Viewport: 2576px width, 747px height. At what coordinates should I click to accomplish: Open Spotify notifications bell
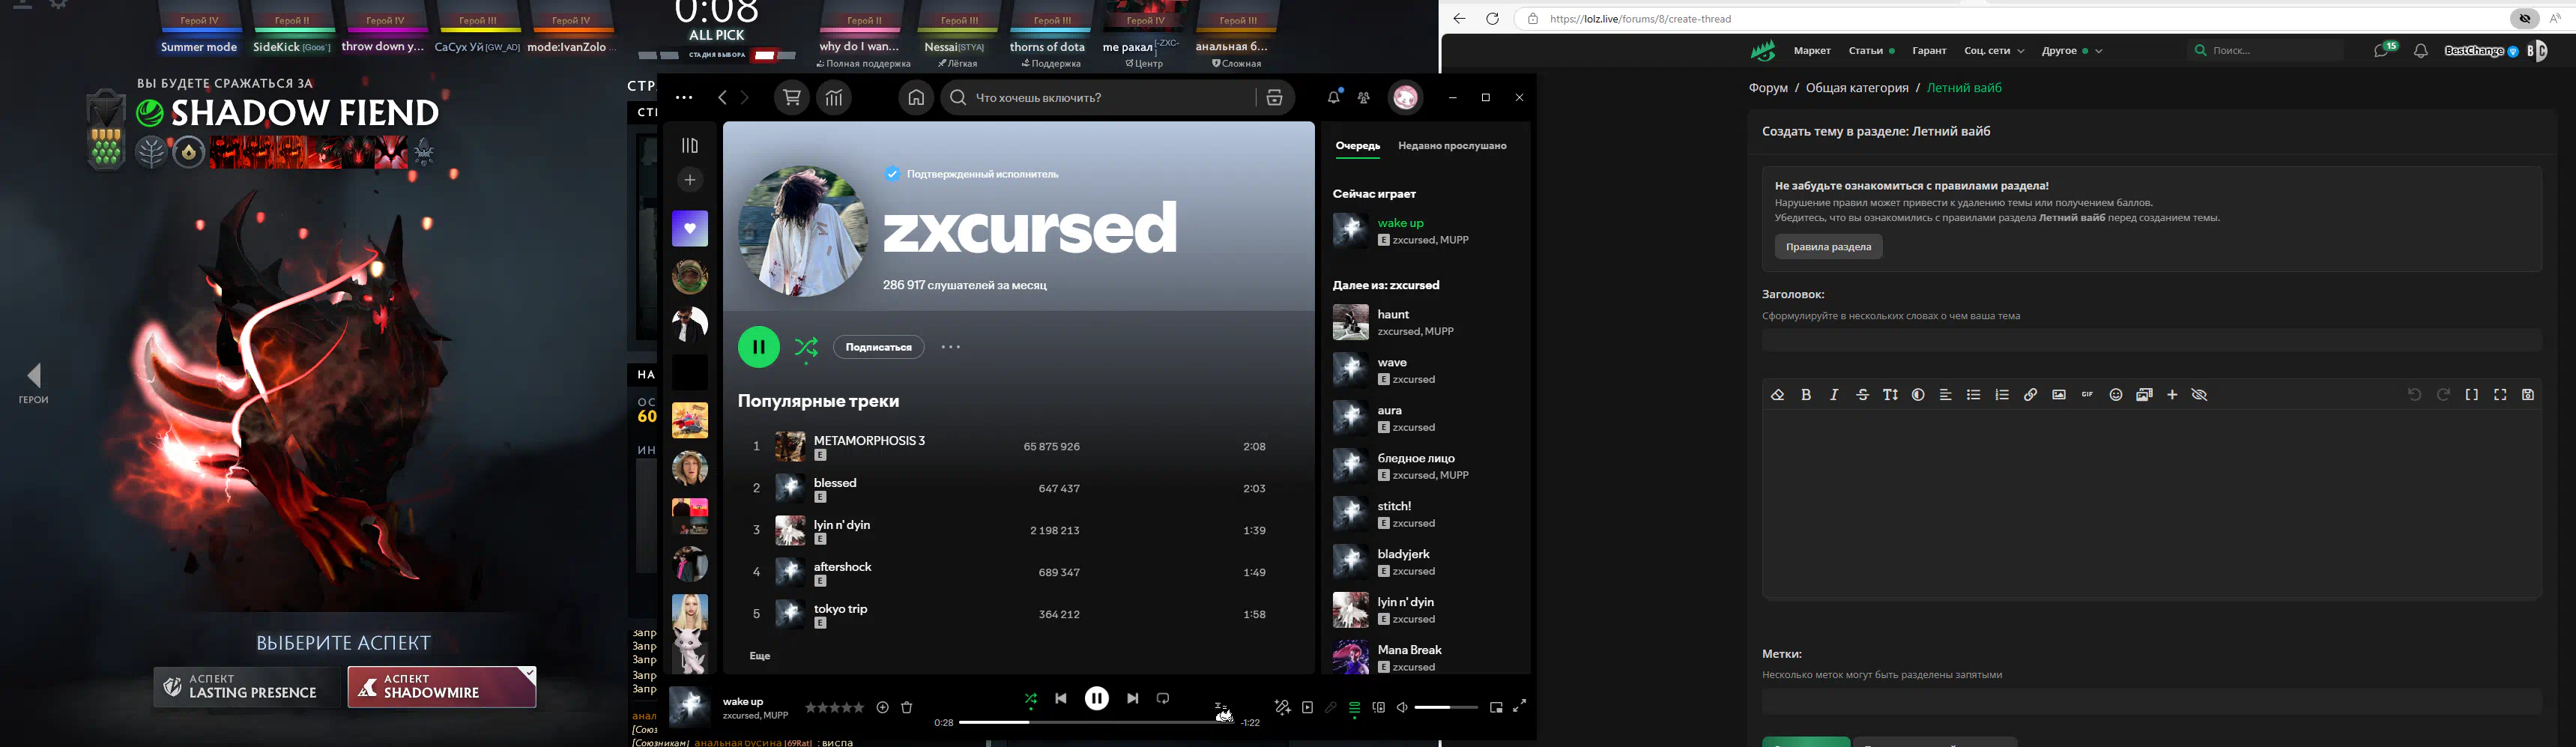(1334, 97)
